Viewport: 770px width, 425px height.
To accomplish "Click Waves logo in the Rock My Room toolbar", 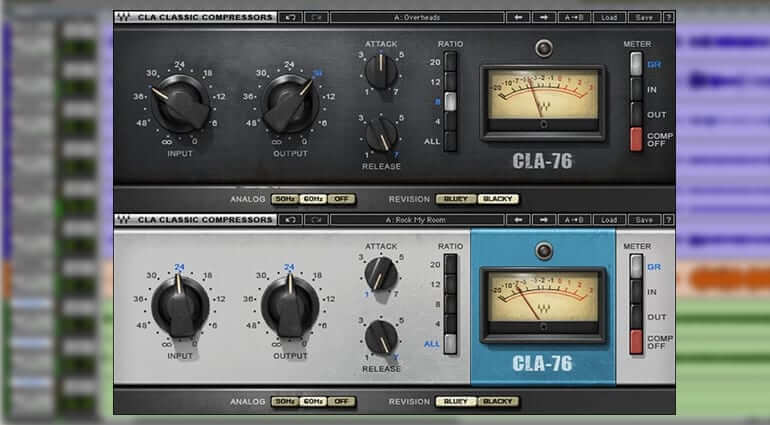I will [x=124, y=219].
